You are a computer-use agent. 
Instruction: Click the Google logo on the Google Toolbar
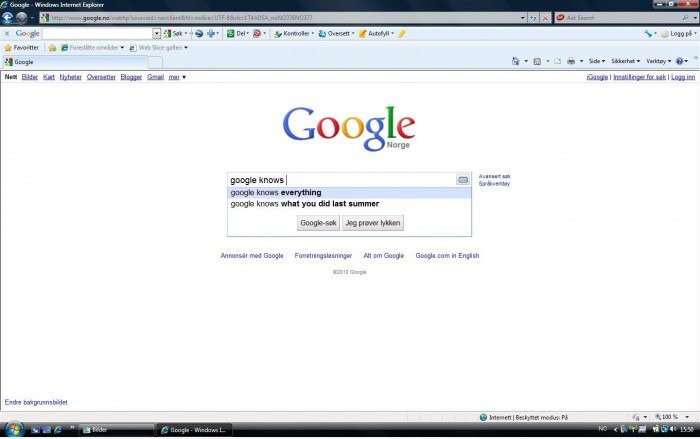[x=28, y=33]
